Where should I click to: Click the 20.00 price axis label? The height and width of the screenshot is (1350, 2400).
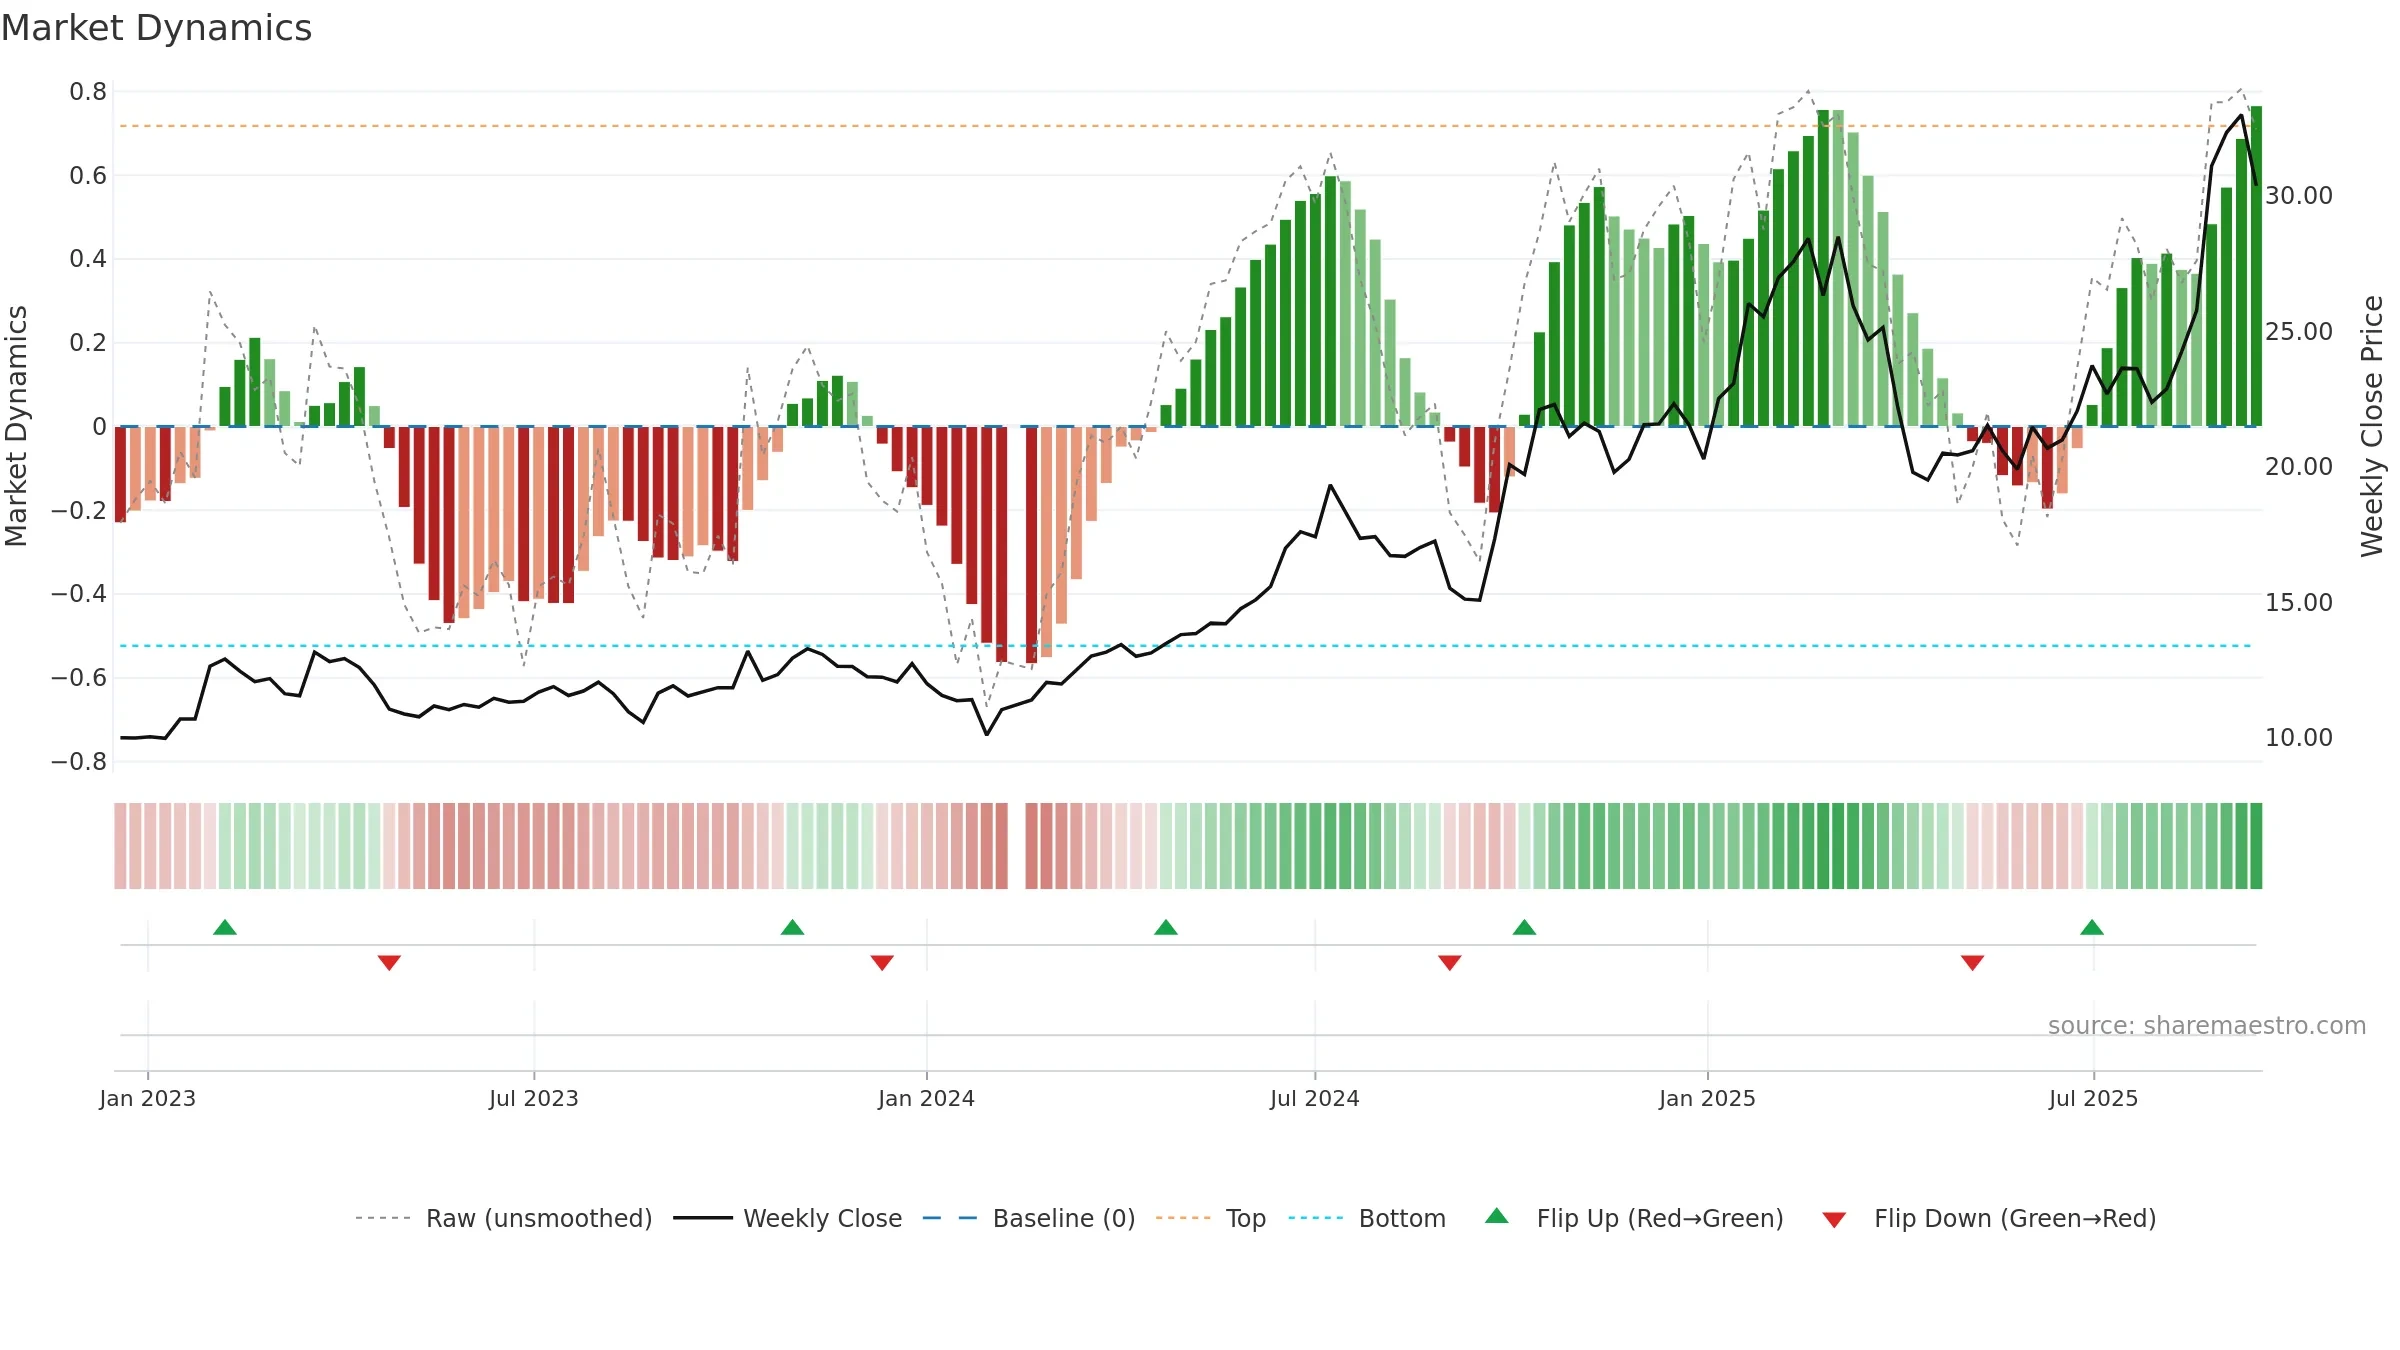[x=2299, y=467]
